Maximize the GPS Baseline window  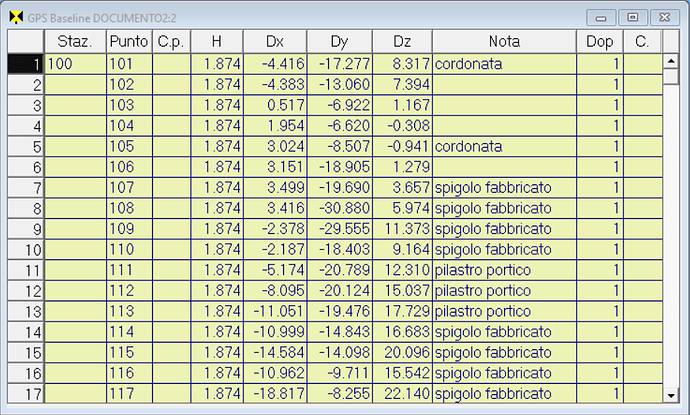pos(632,18)
